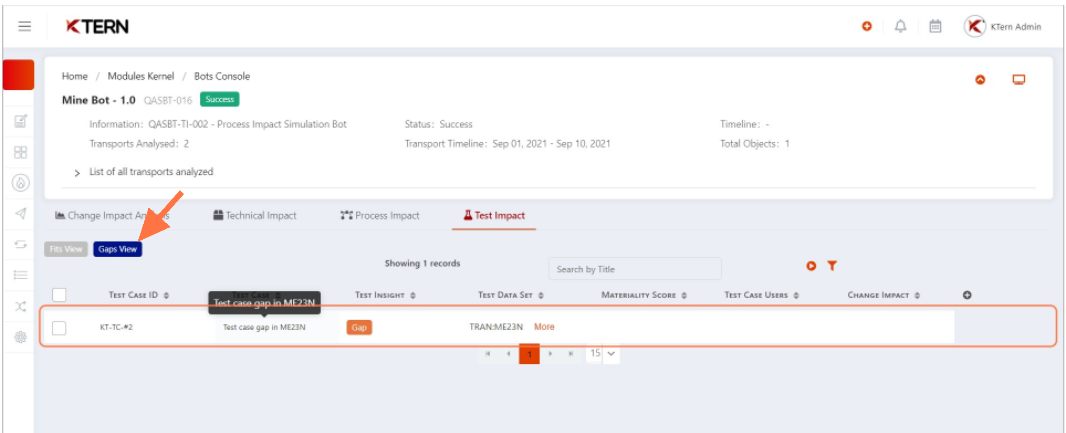Click the orange play icon near search
Viewport: 1066px width, 433px height.
811,266
